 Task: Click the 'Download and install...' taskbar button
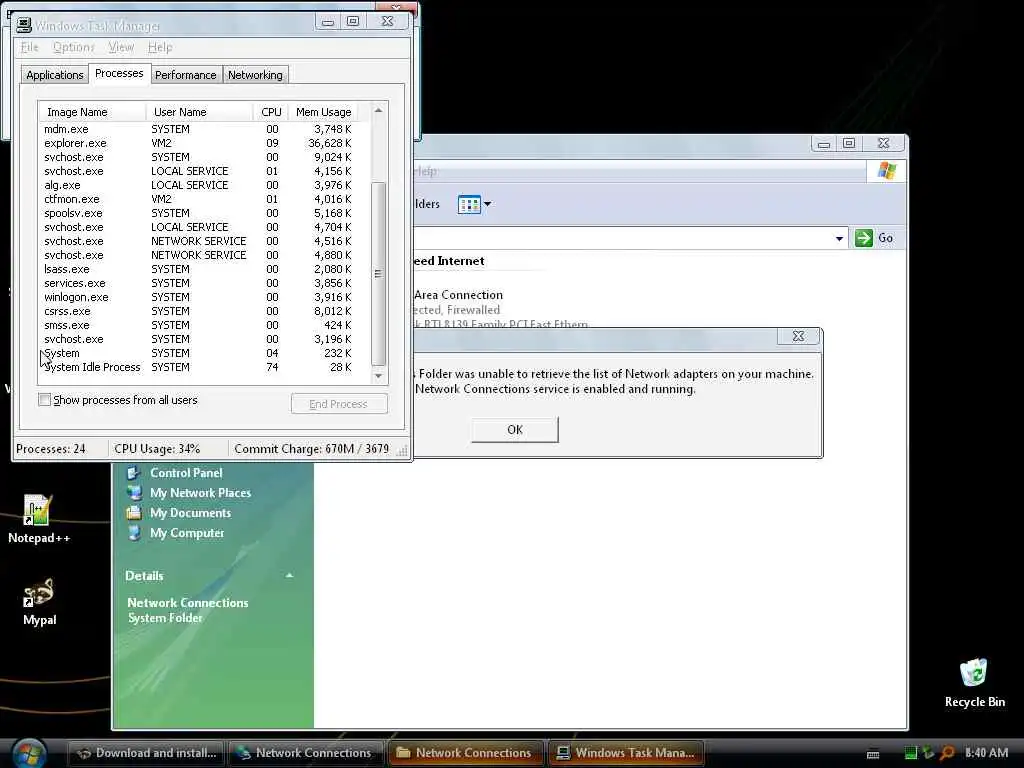click(x=146, y=753)
